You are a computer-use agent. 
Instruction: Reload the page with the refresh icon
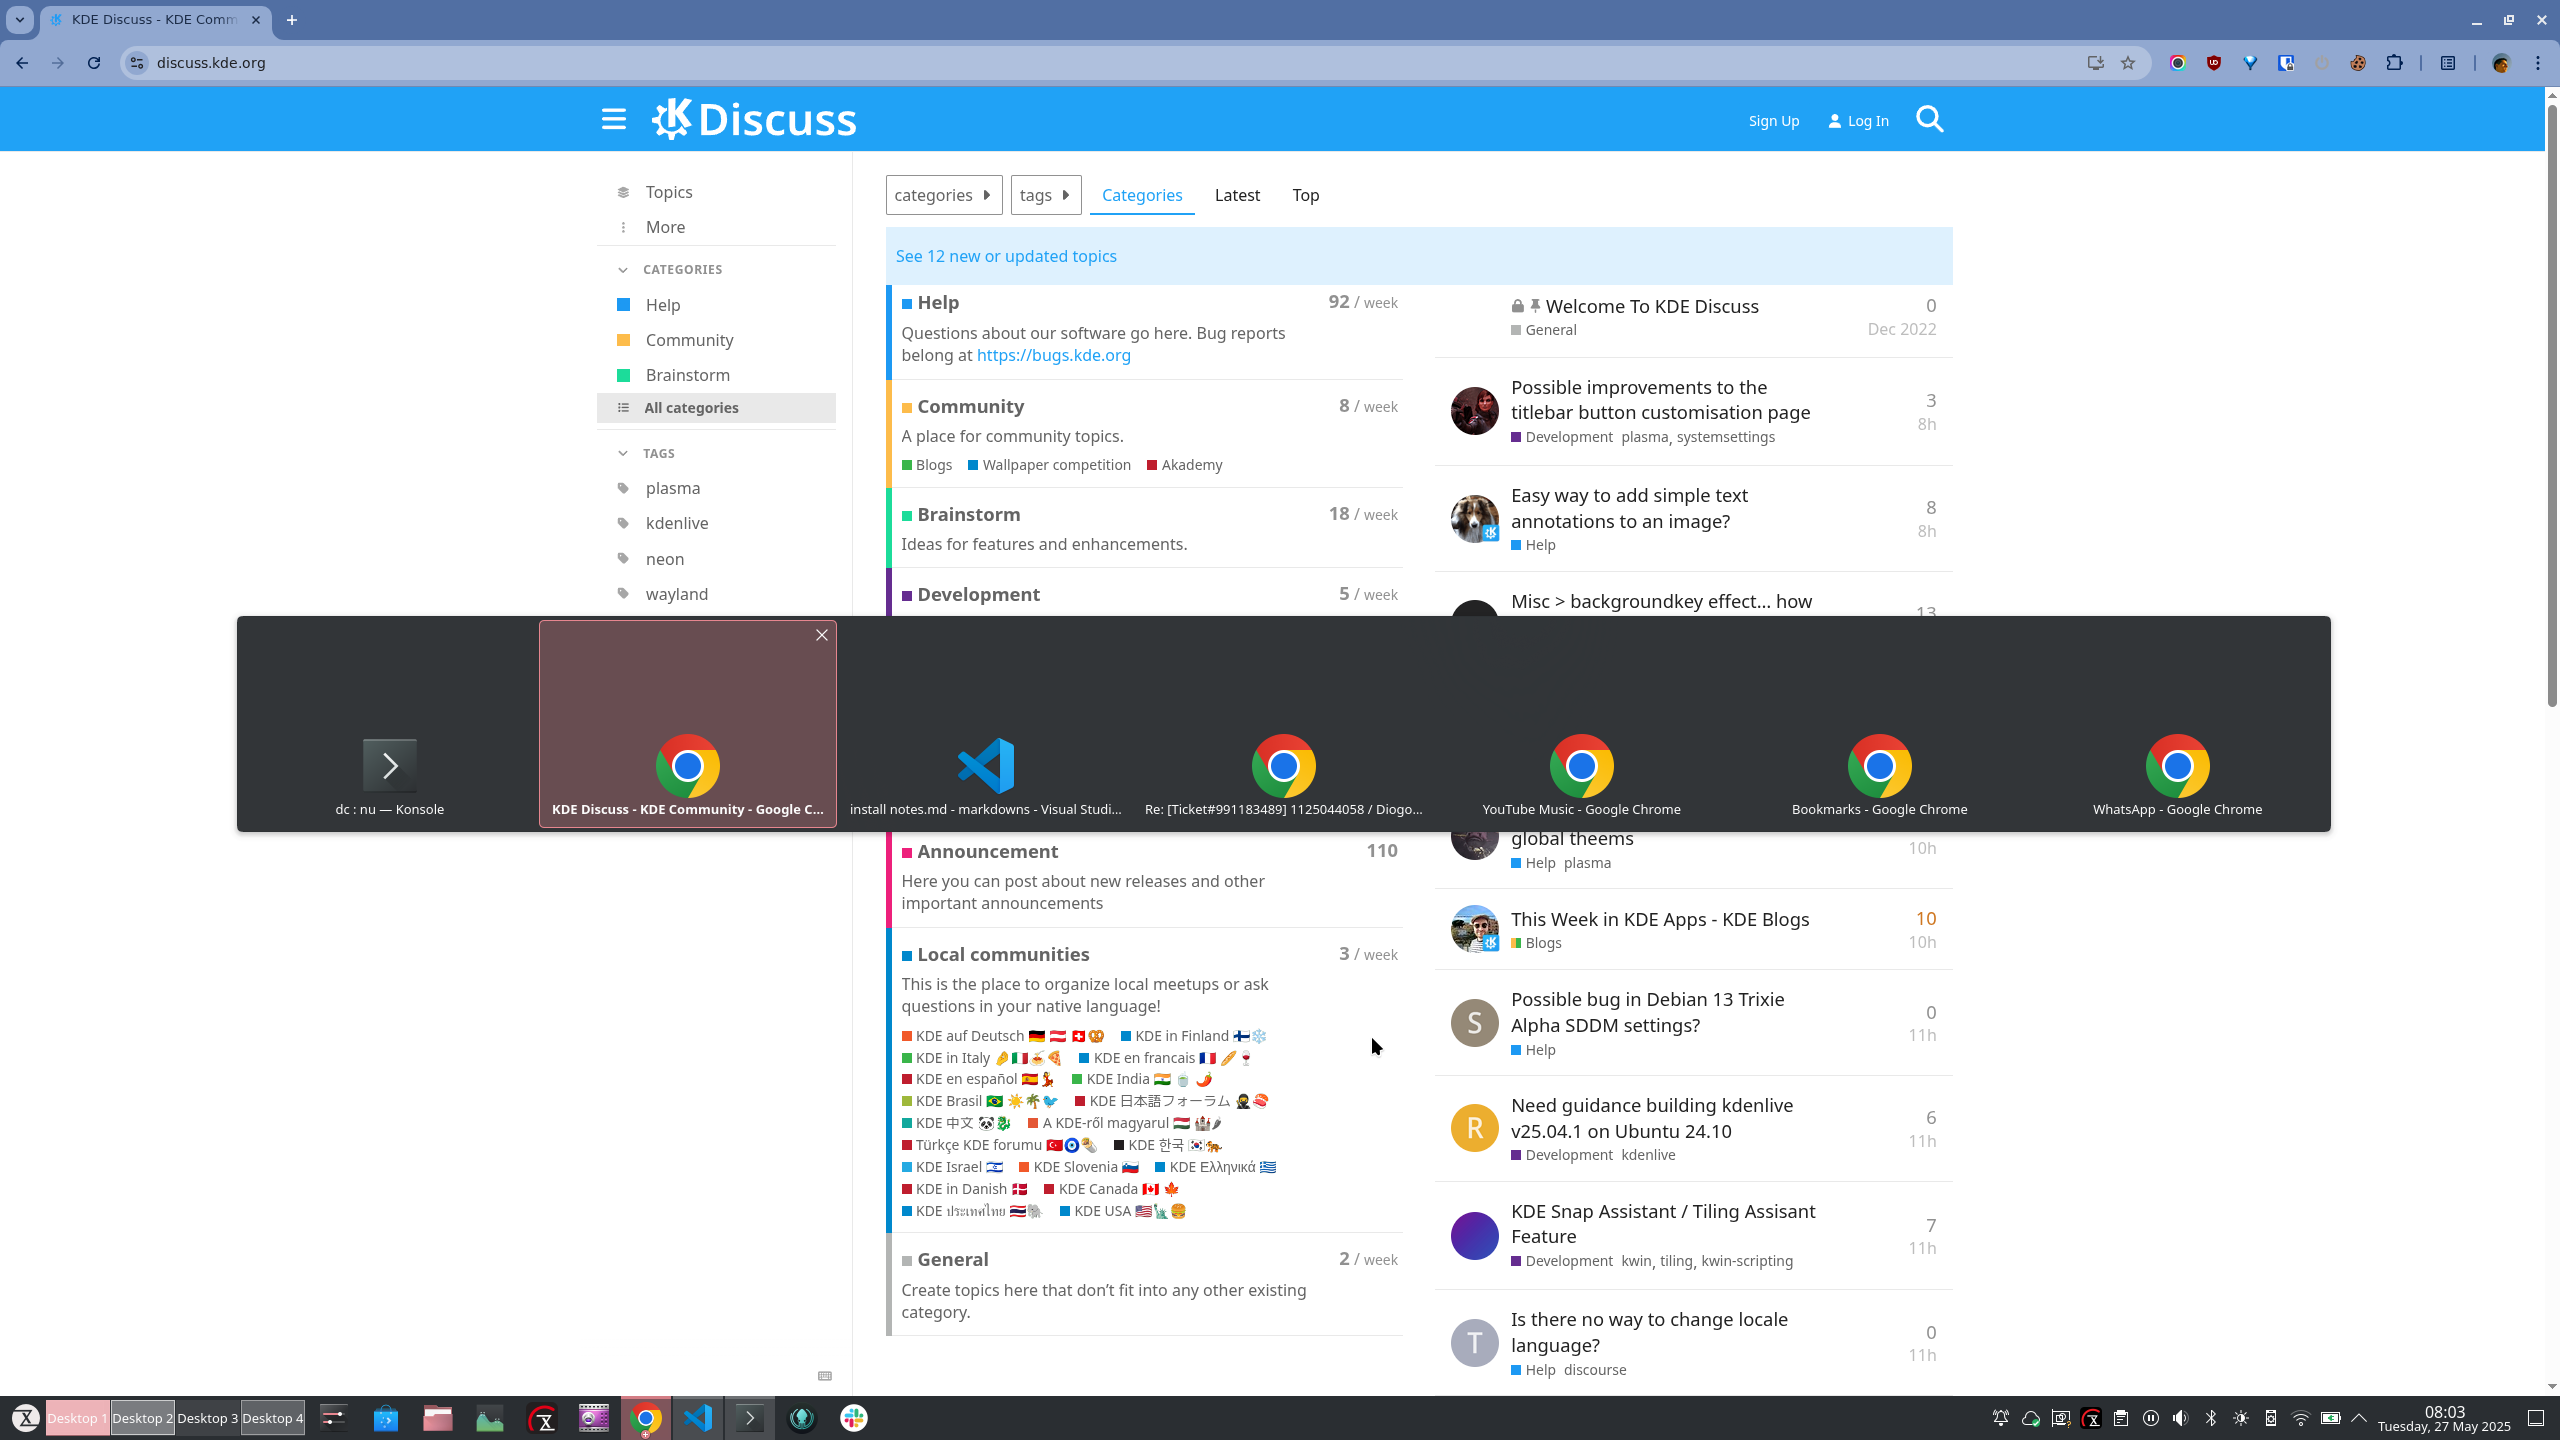pyautogui.click(x=94, y=63)
